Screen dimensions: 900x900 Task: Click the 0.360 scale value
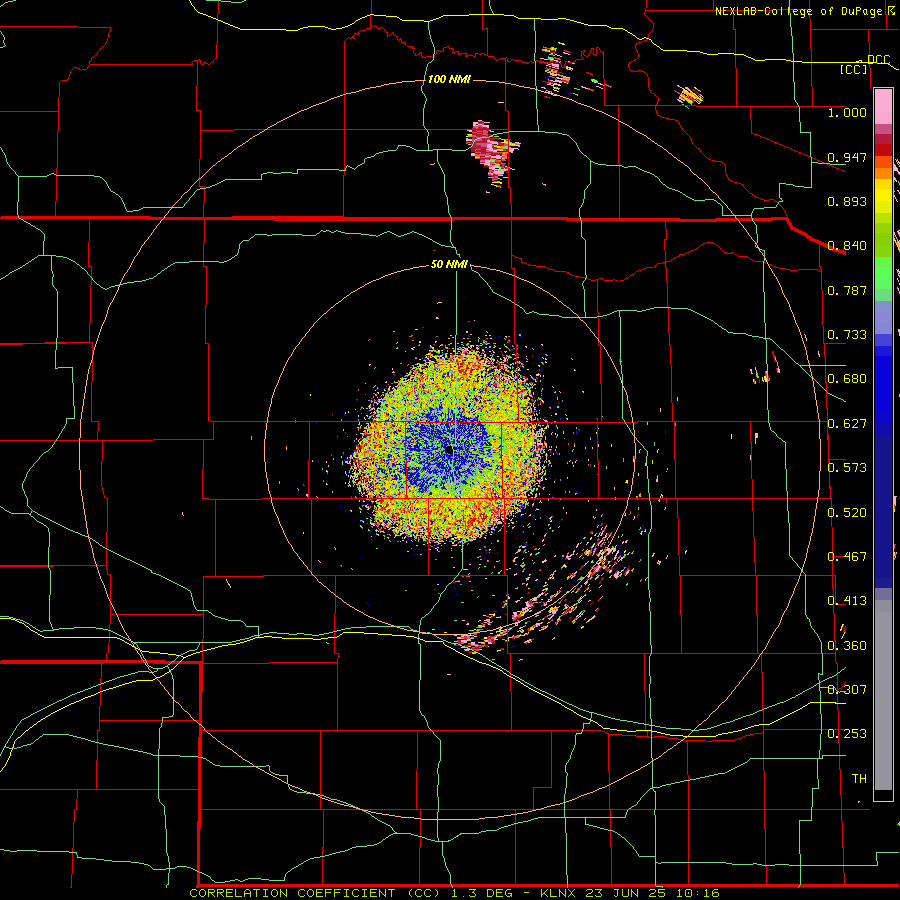(x=847, y=646)
